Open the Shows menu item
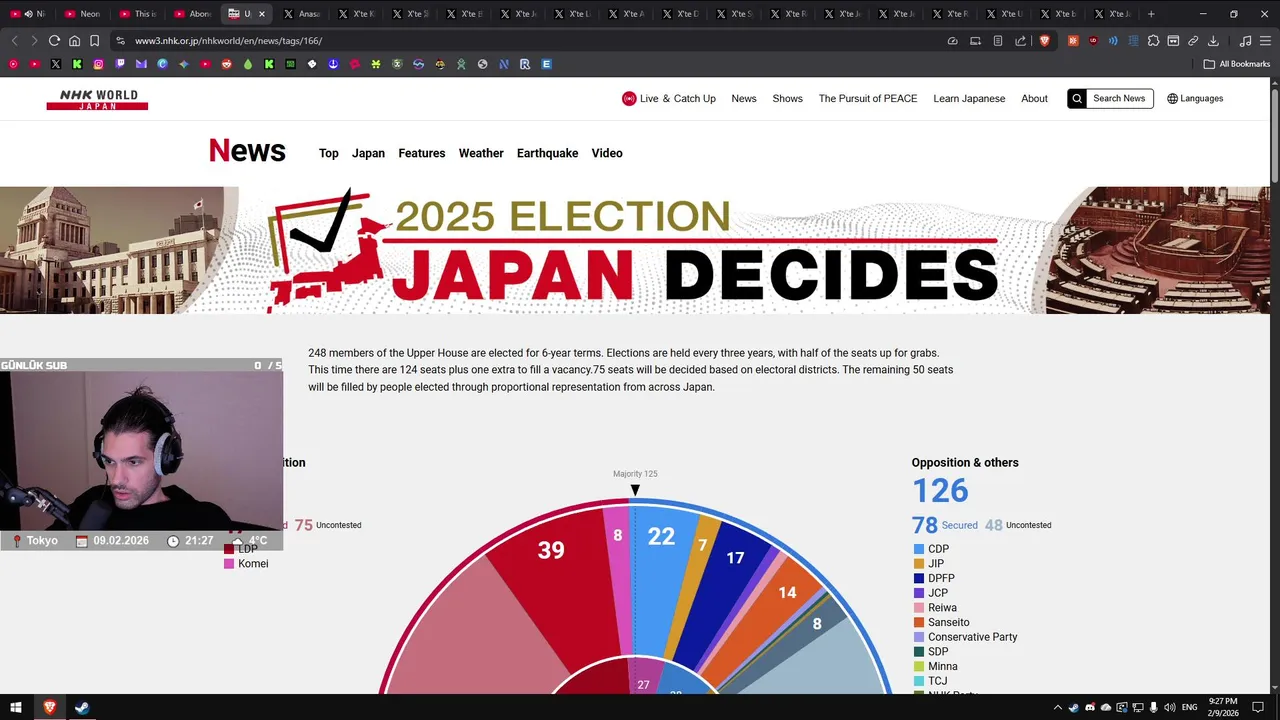1280x720 pixels. (787, 98)
